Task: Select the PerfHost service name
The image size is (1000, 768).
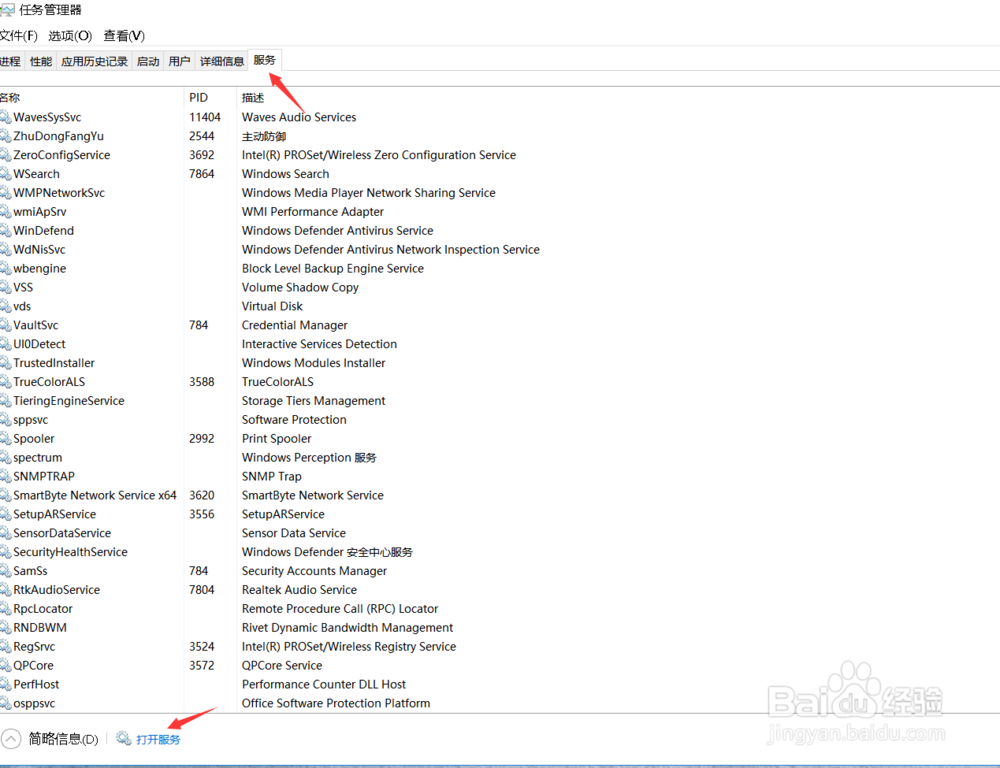Action: [36, 684]
